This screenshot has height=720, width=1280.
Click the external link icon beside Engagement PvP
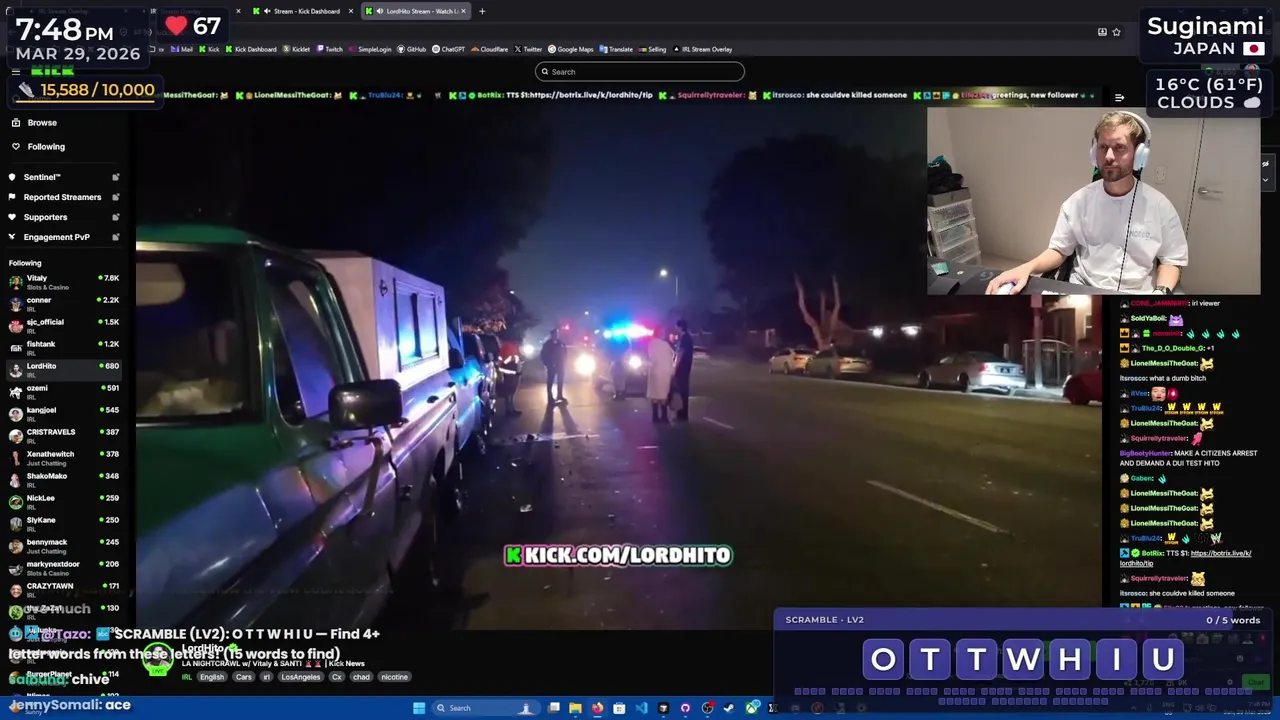pyautogui.click(x=116, y=237)
